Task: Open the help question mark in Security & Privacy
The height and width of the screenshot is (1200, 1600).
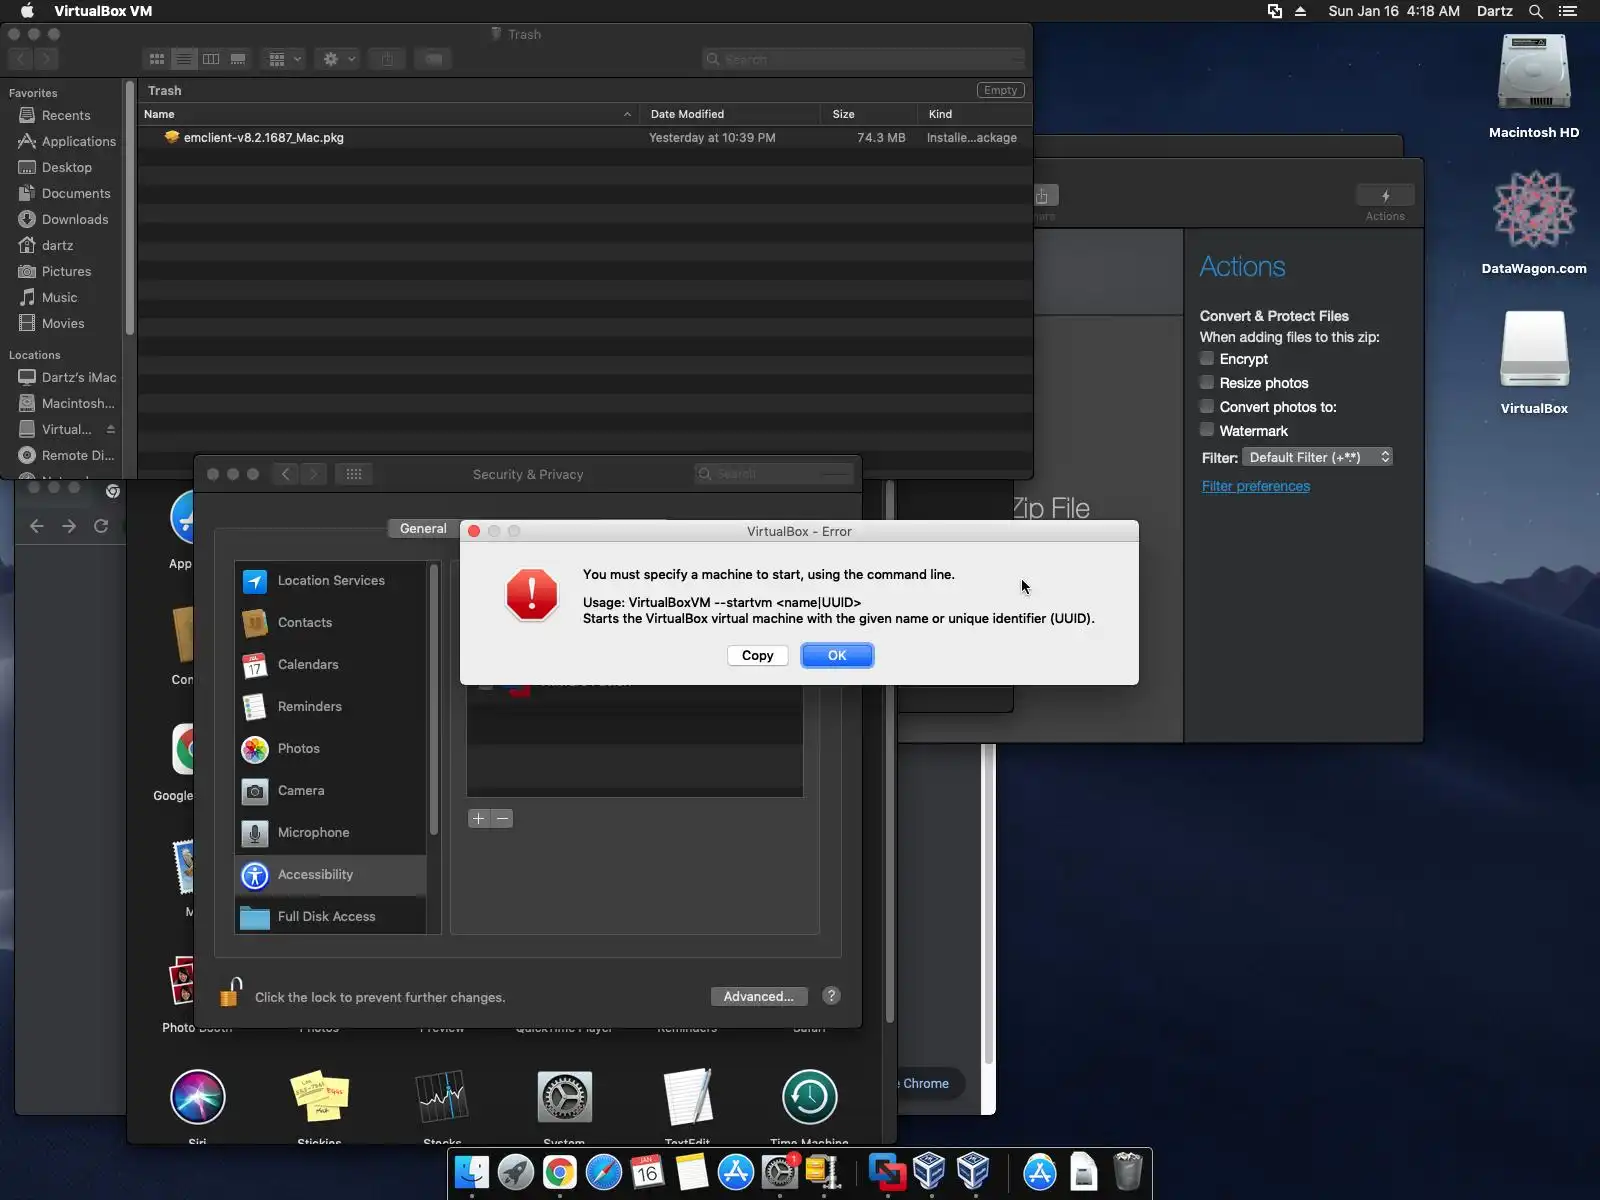Action: 831,996
